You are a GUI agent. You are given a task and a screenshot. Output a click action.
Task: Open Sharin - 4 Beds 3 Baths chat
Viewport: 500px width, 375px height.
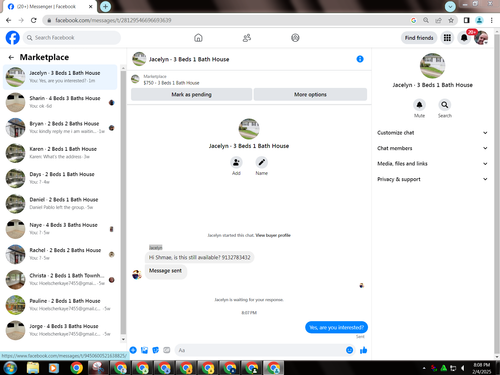click(x=60, y=102)
